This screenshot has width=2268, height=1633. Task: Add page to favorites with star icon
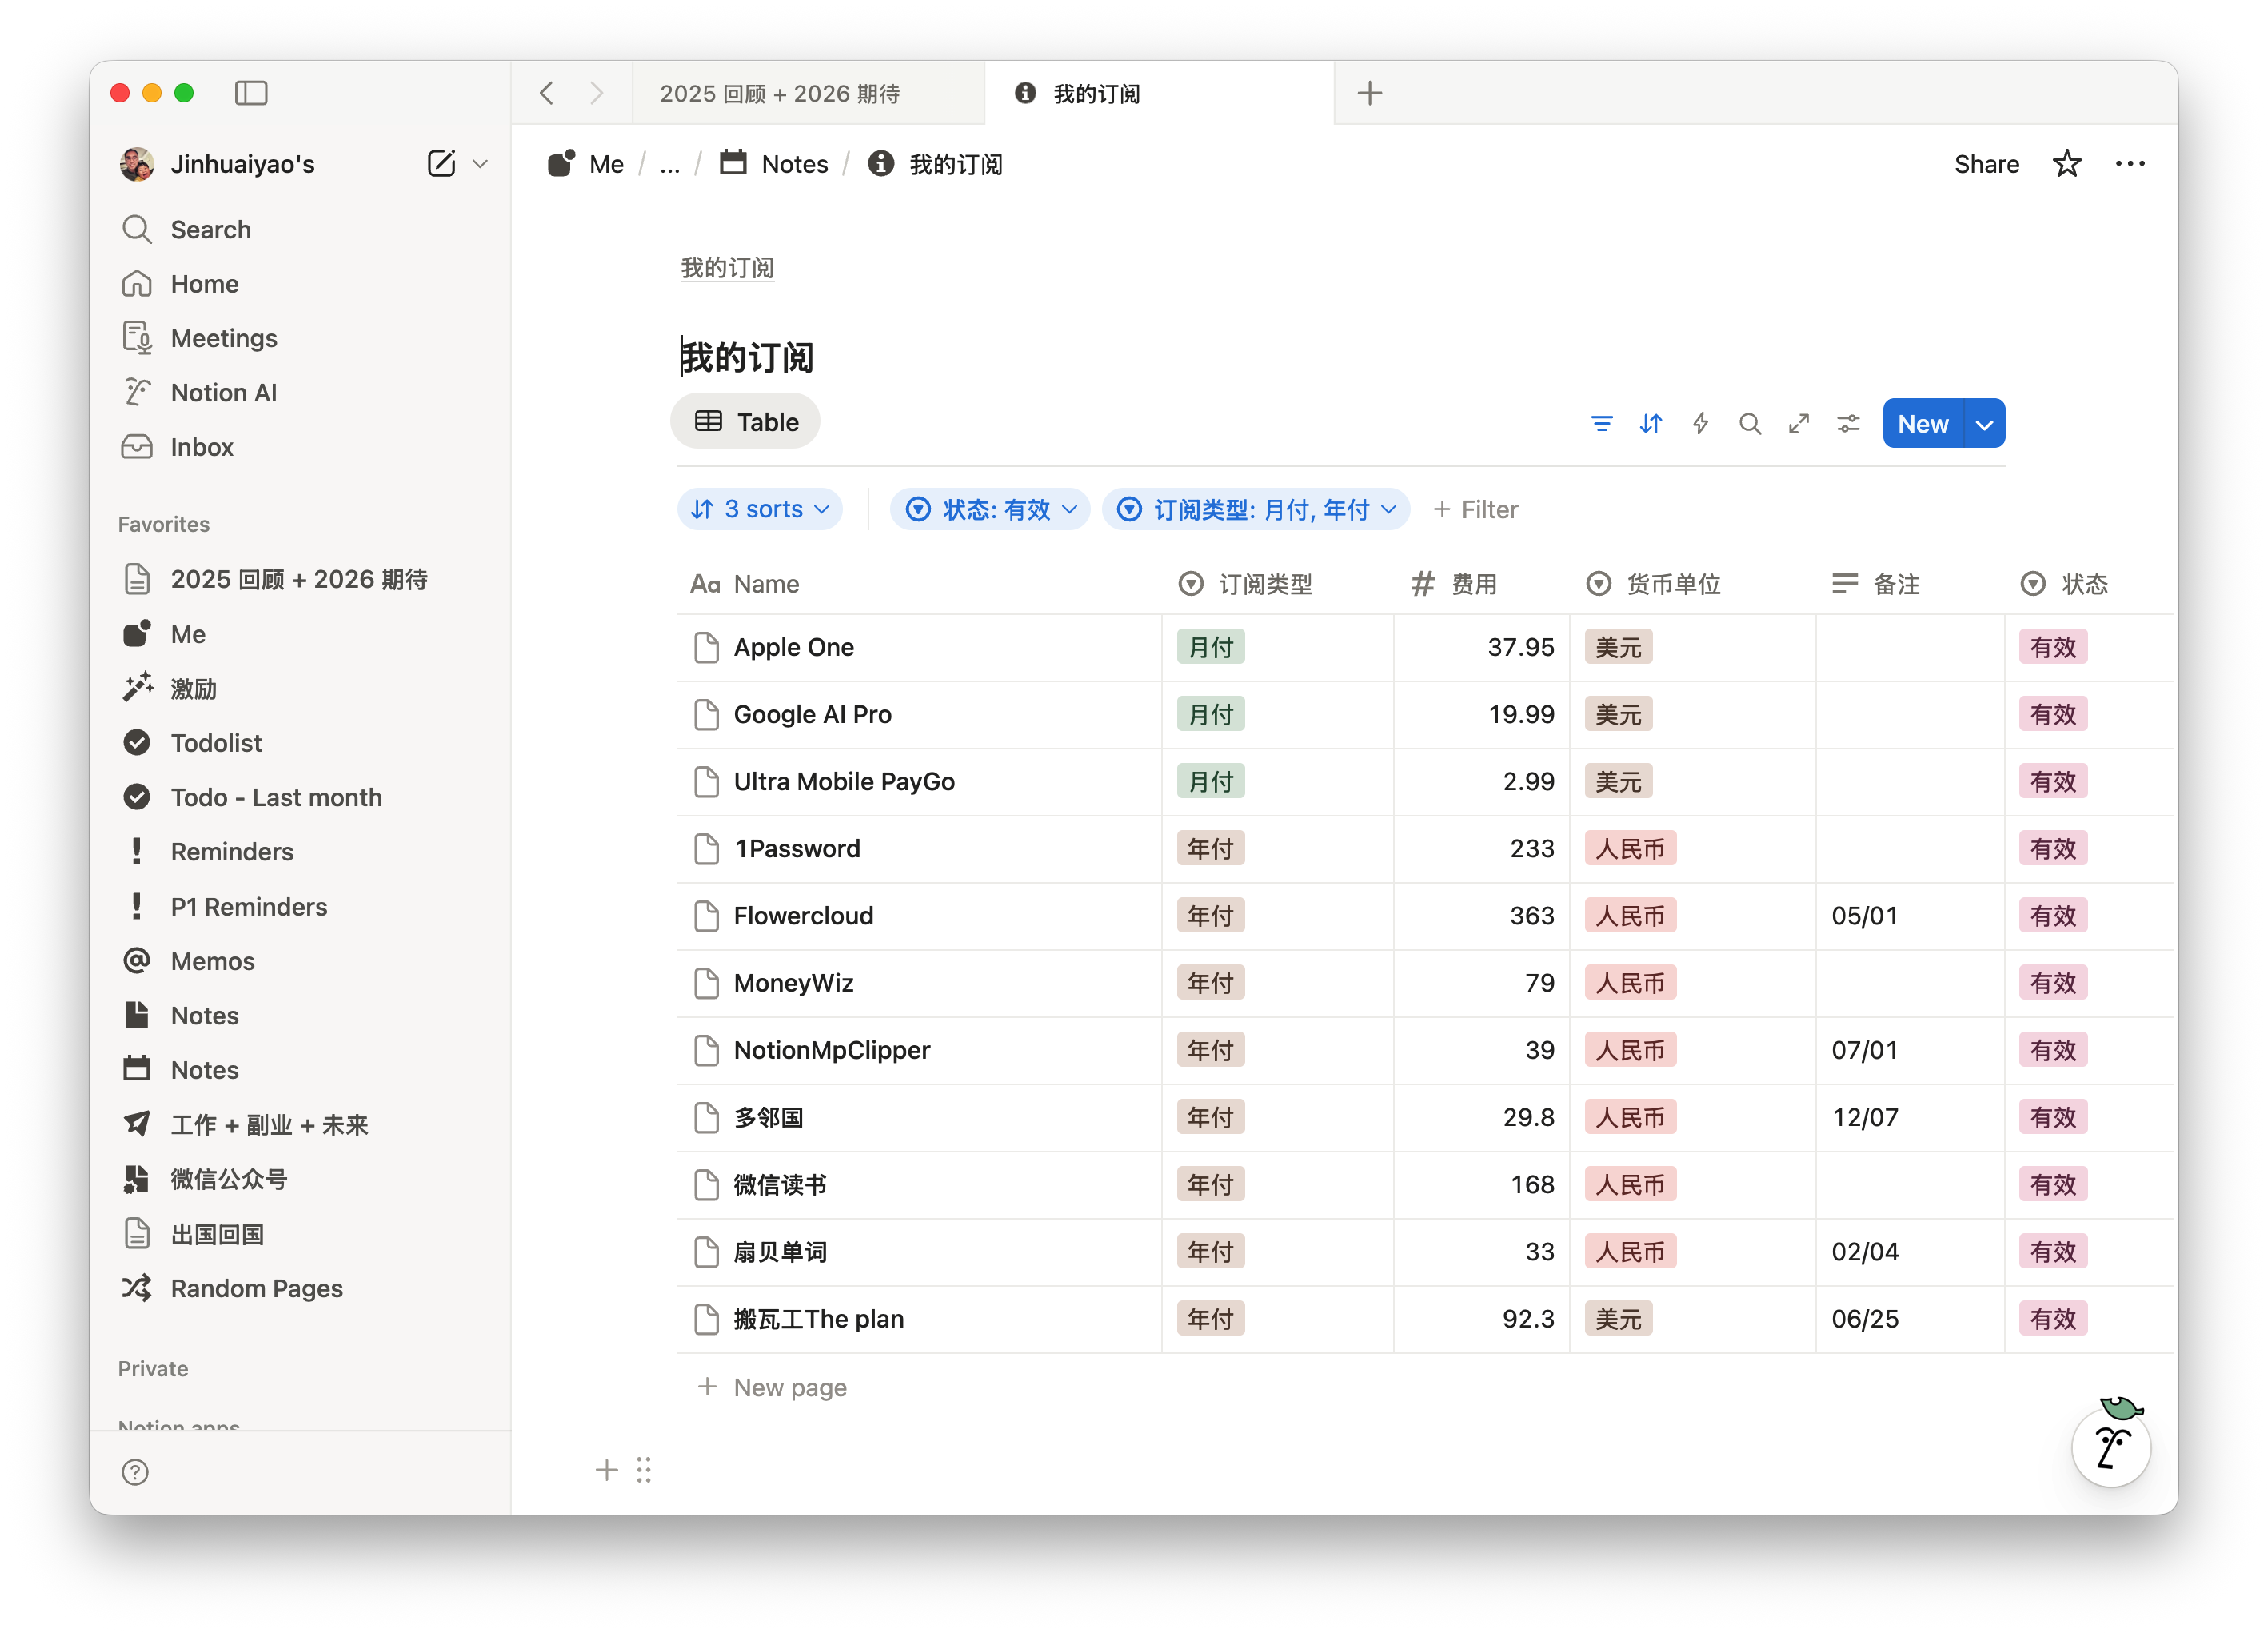coord(2066,164)
